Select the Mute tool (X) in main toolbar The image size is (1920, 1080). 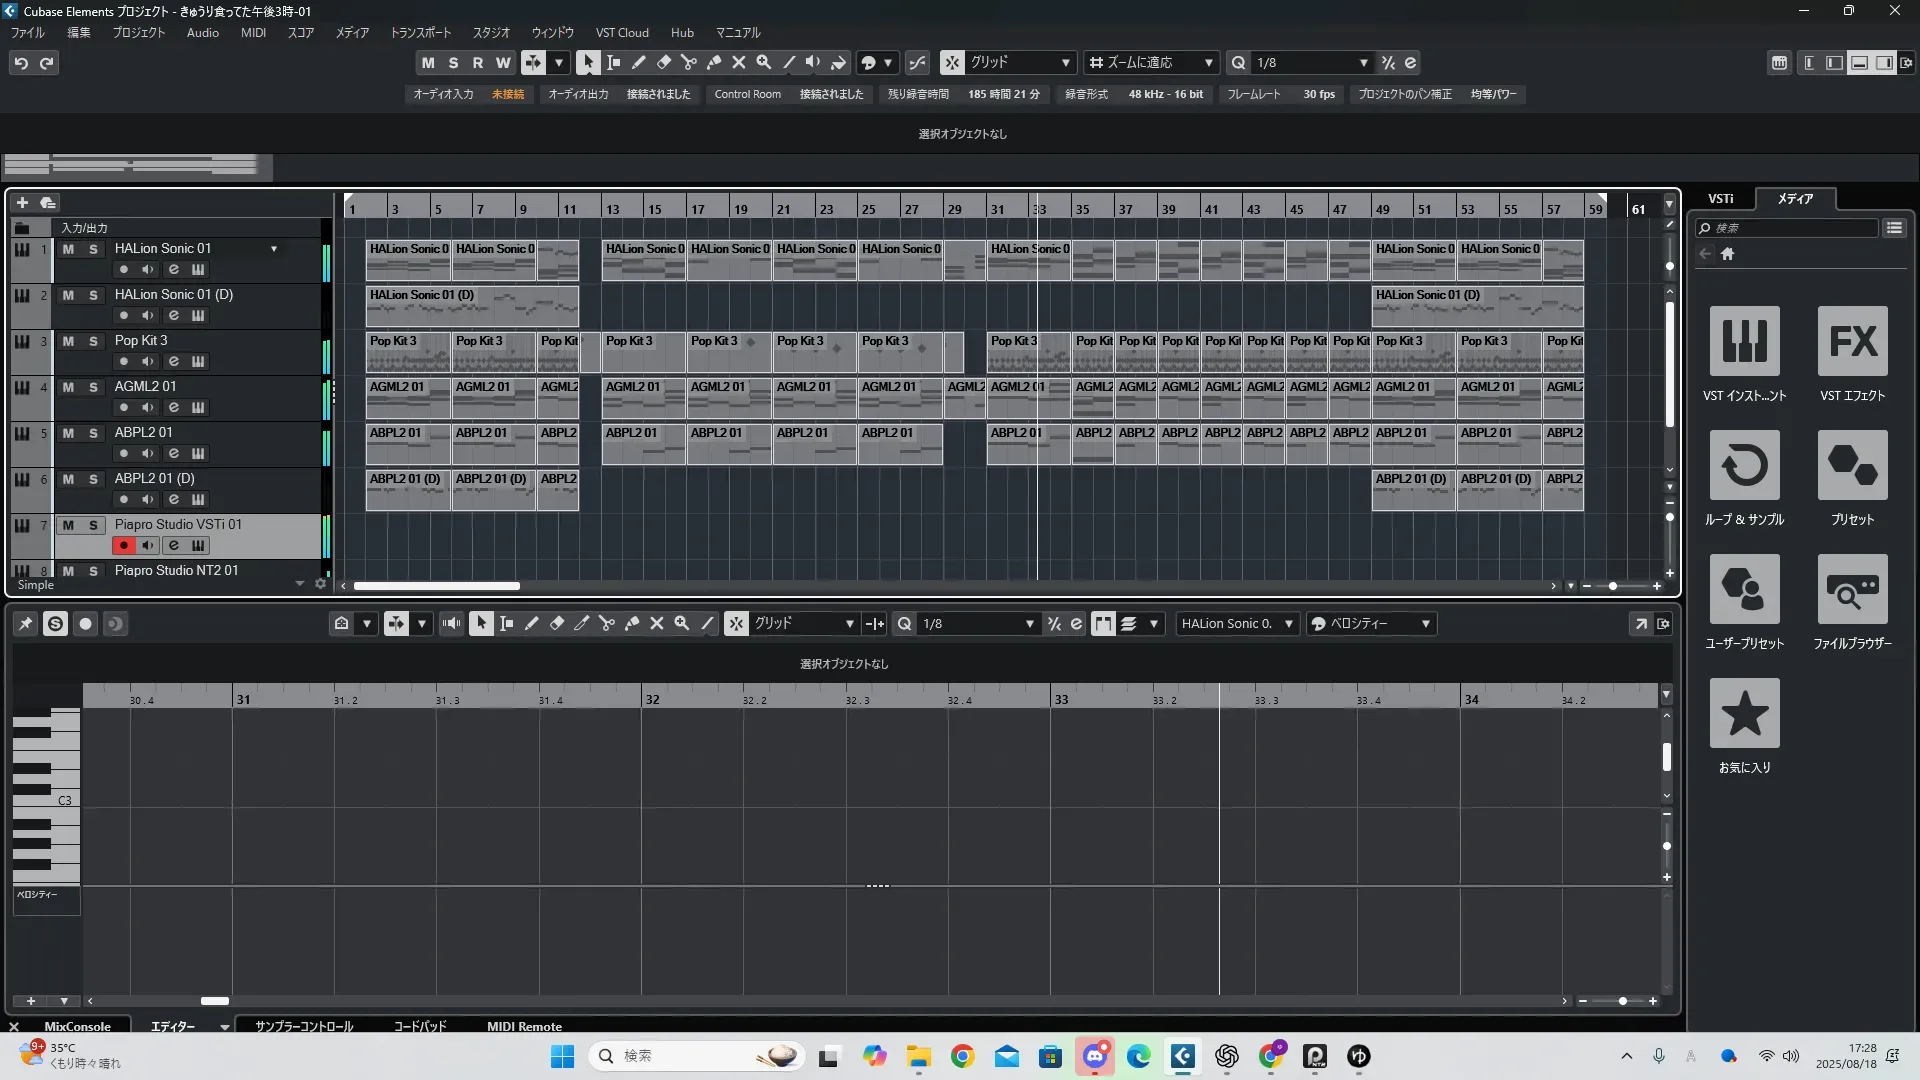point(739,62)
